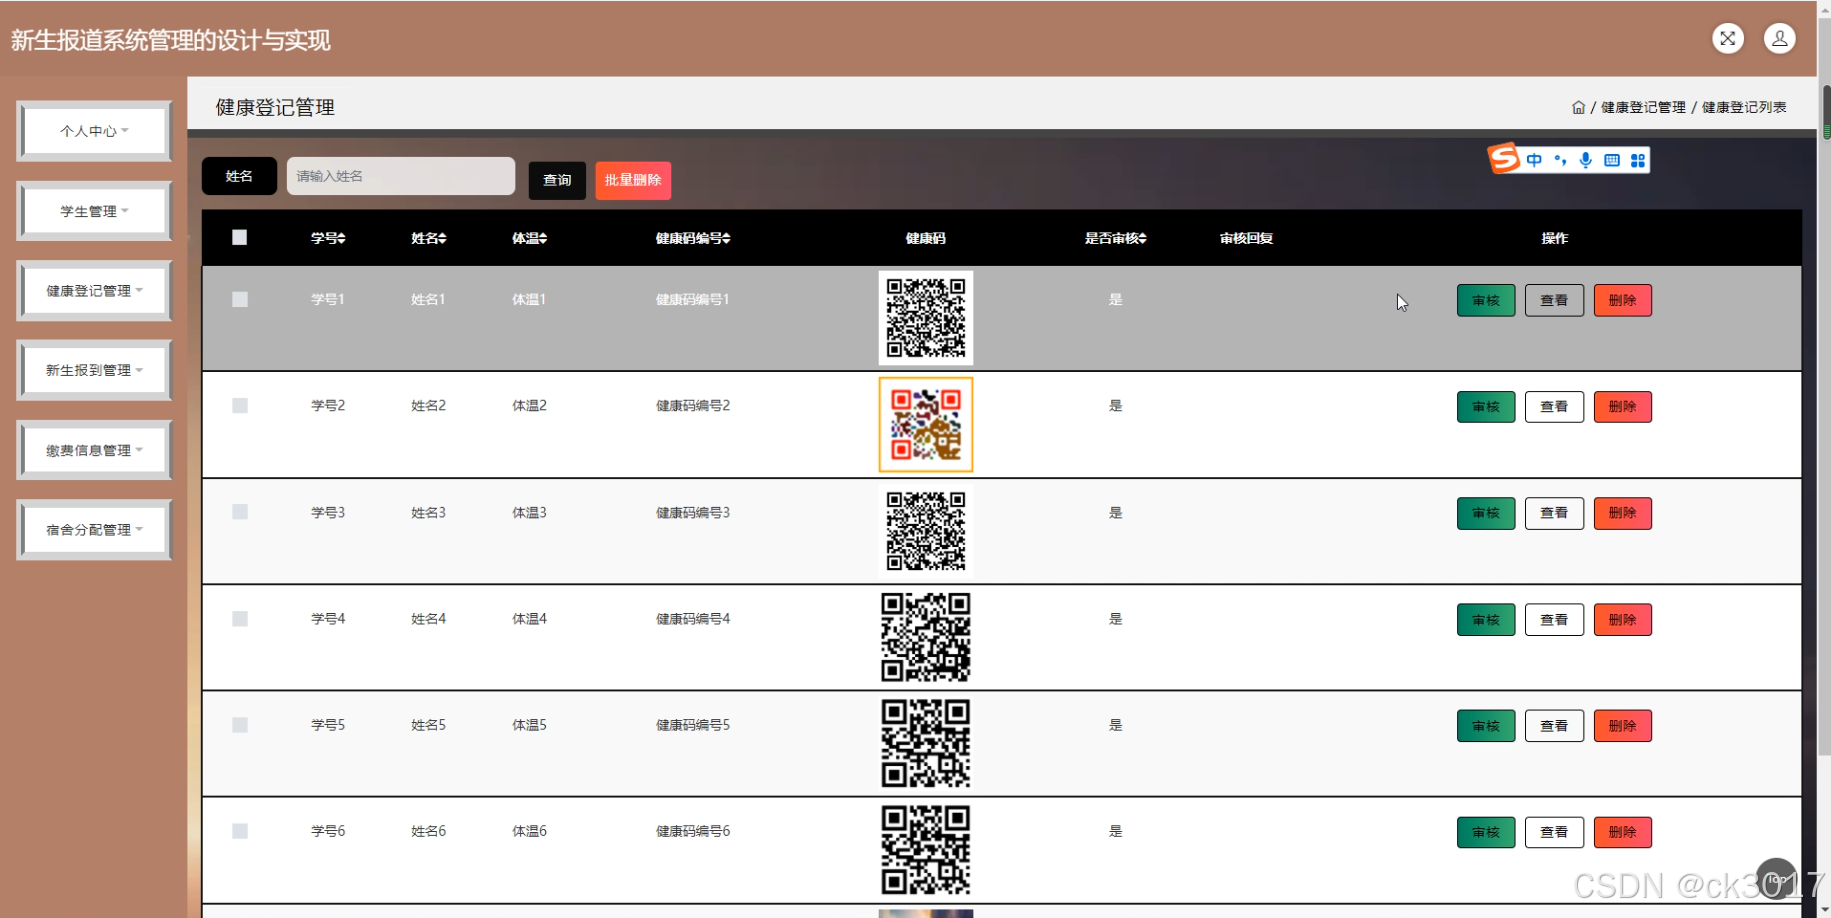Tick the select-all checkbox in table header

pos(239,237)
